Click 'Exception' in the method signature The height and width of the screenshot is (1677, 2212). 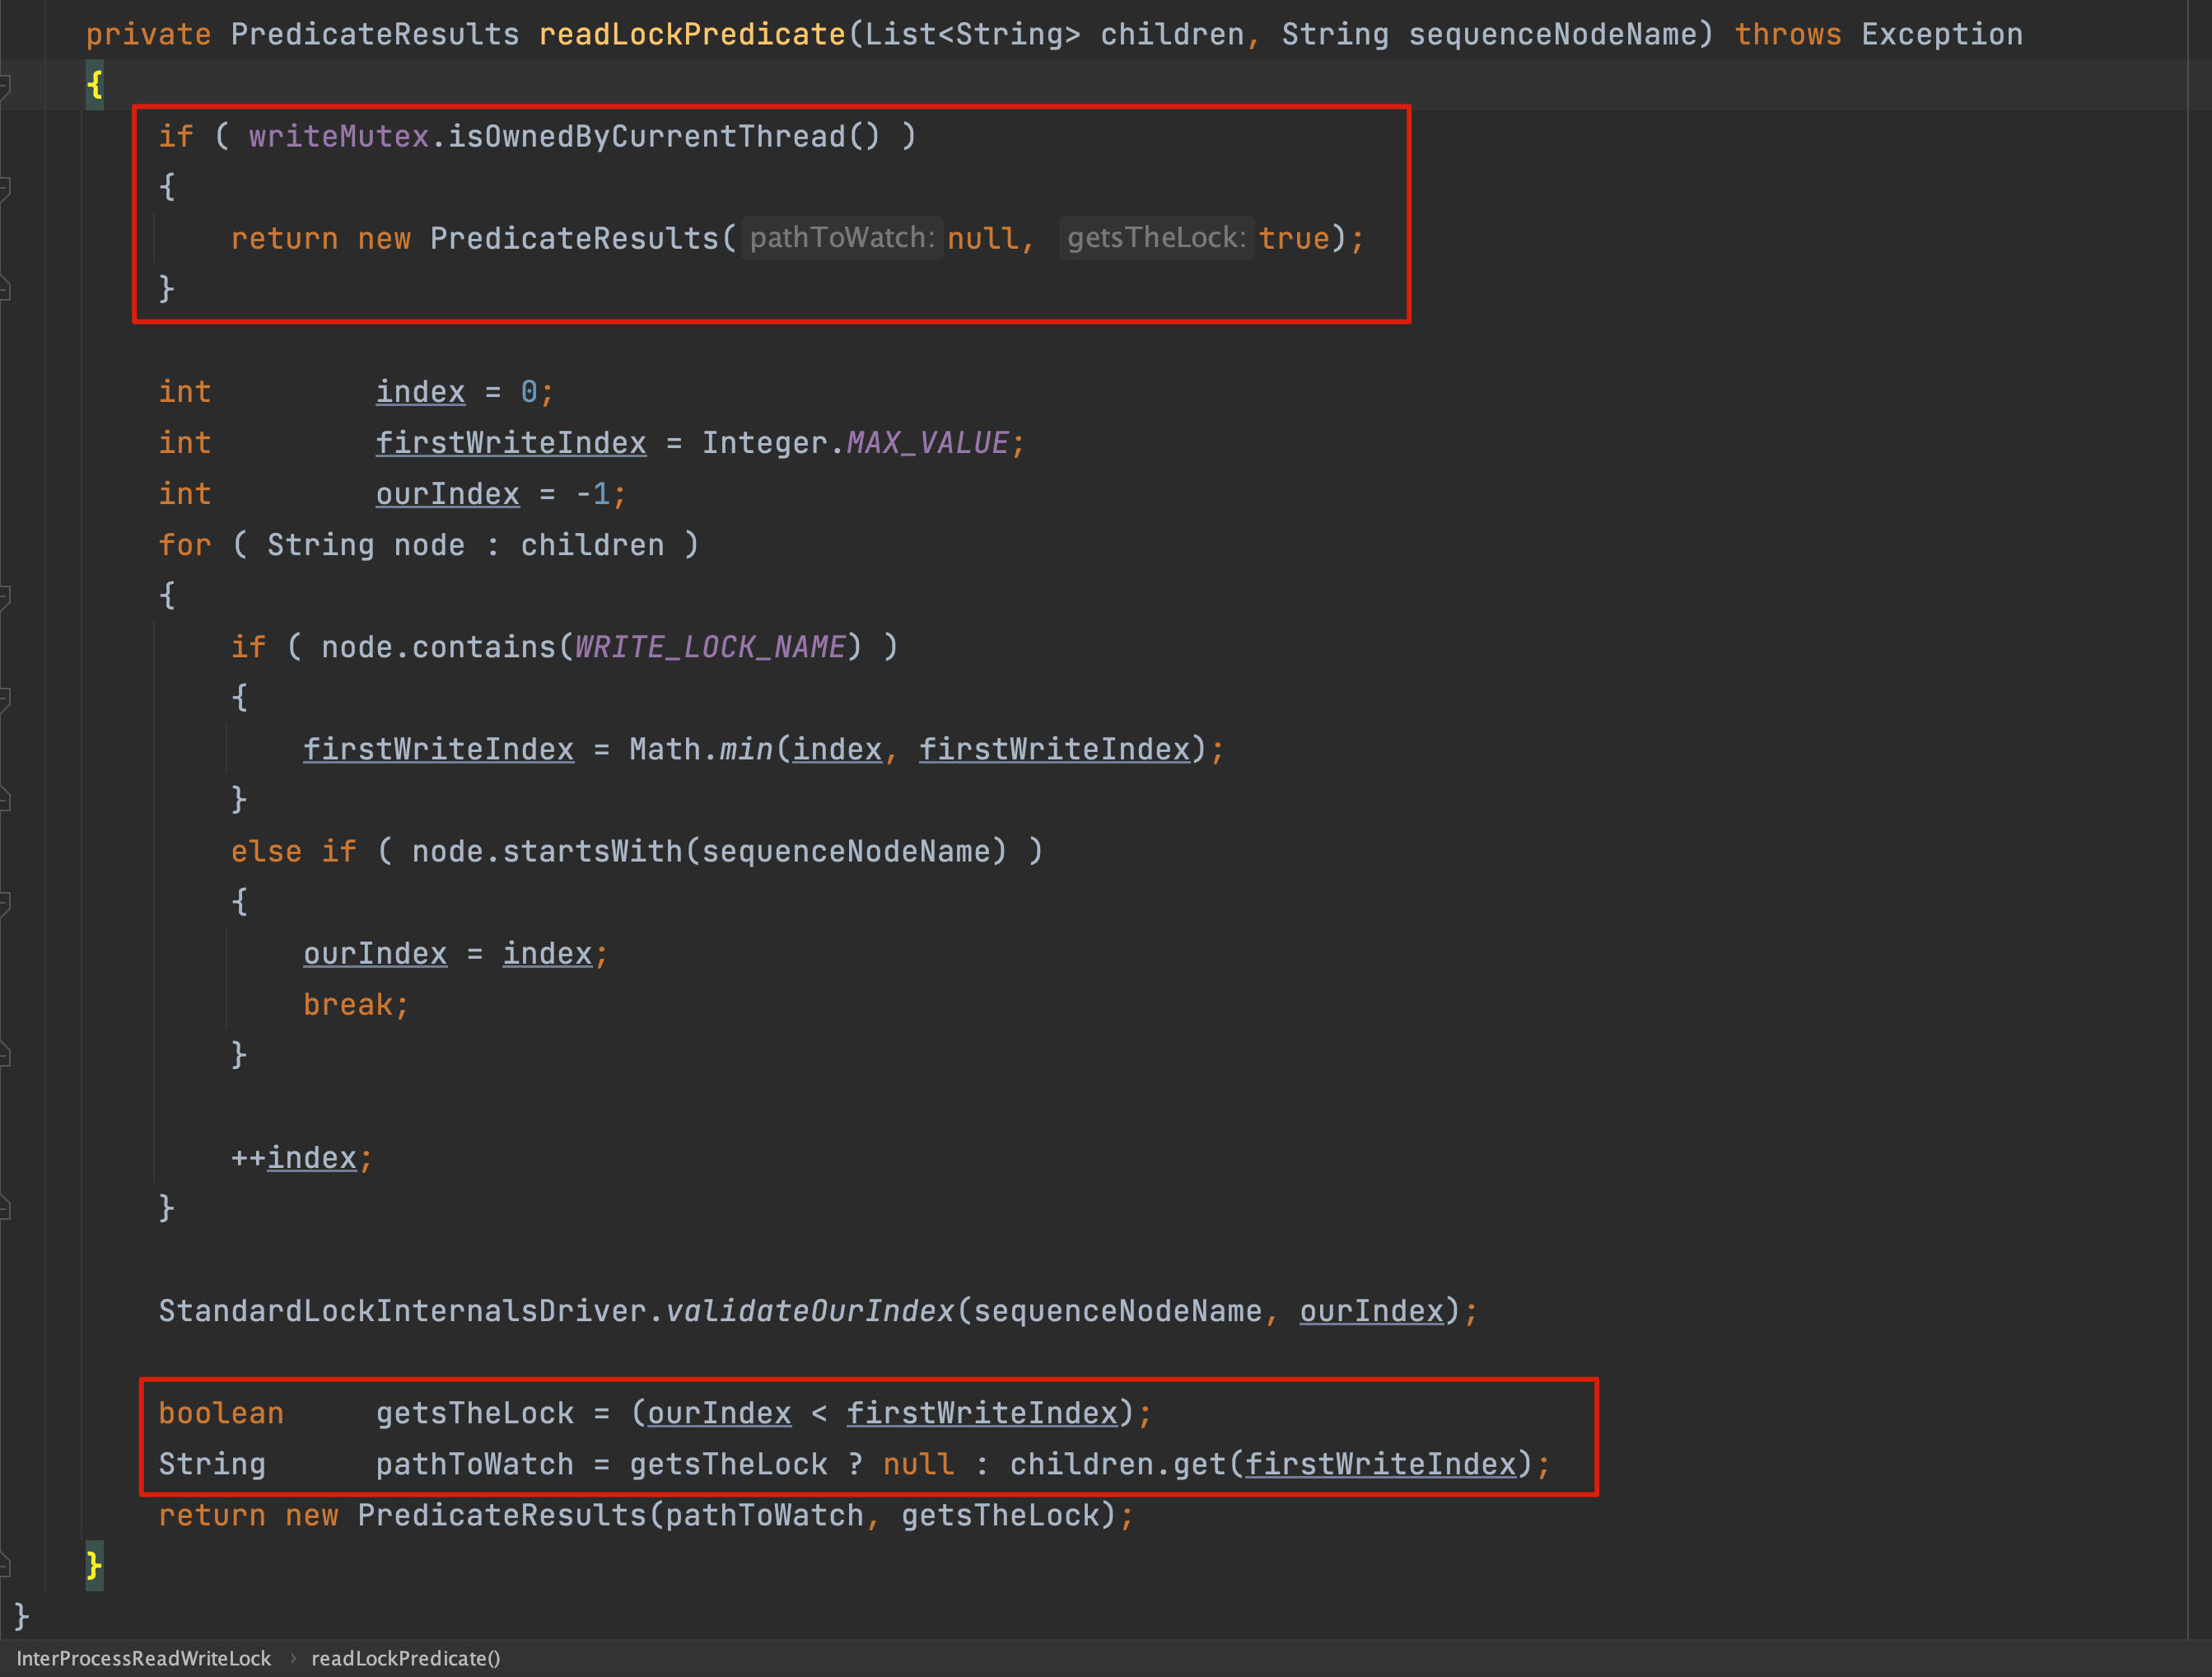[x=1942, y=35]
